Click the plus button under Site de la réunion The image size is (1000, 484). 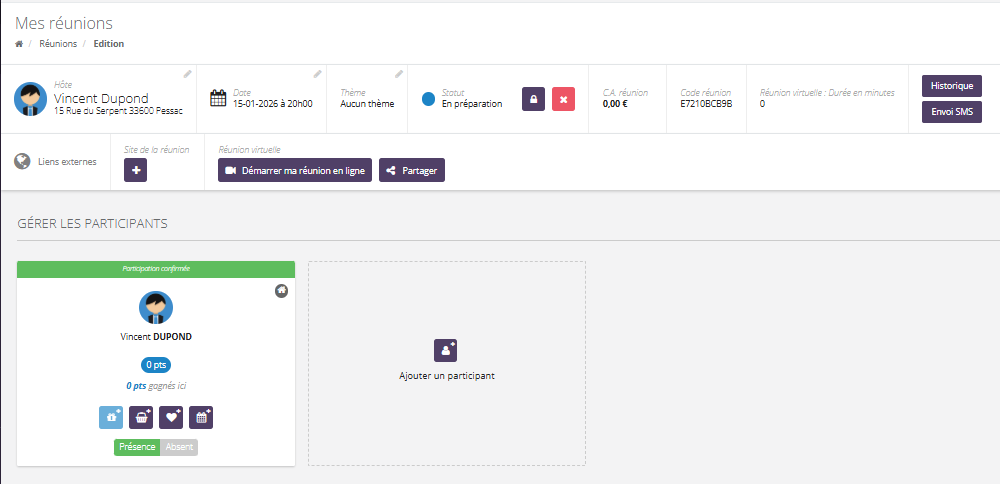(x=136, y=170)
